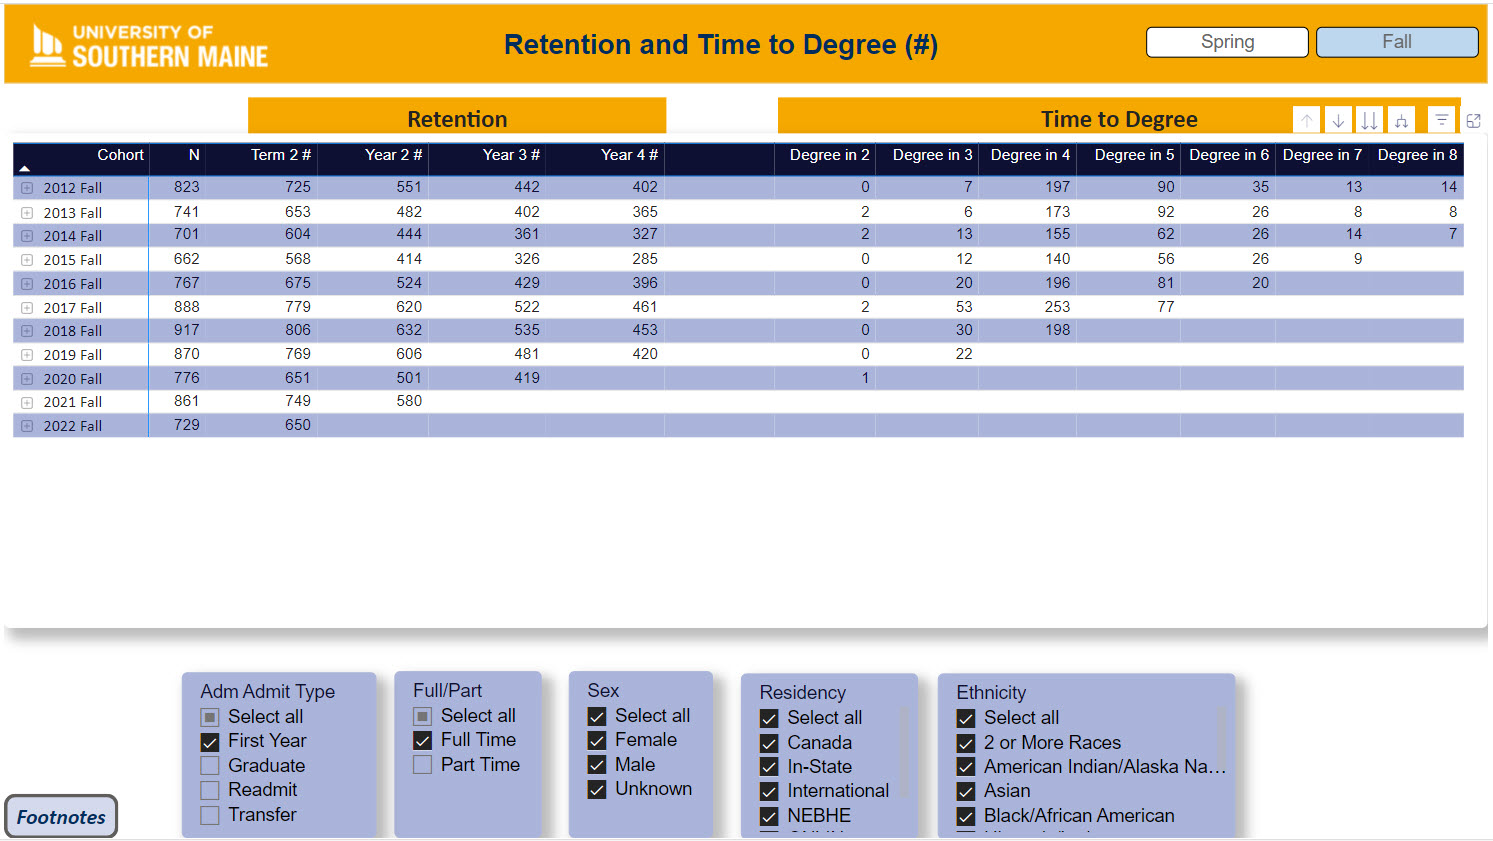Viewport: 1493px width, 841px height.
Task: Uncheck the Female checkbox under Sex
Action: pyautogui.click(x=597, y=740)
